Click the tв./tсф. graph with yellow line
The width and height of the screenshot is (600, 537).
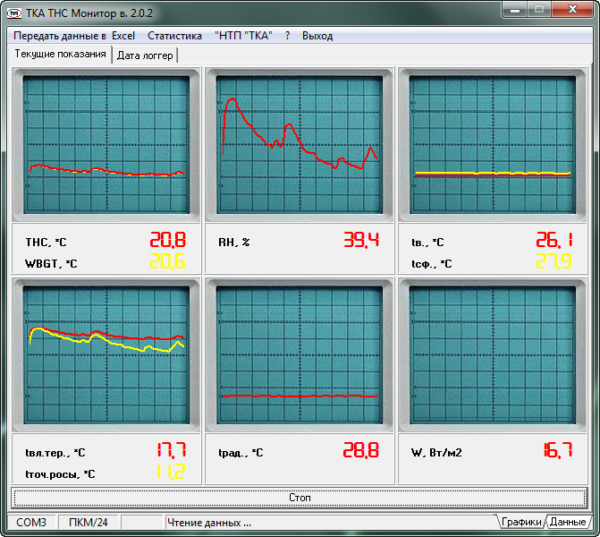click(492, 146)
